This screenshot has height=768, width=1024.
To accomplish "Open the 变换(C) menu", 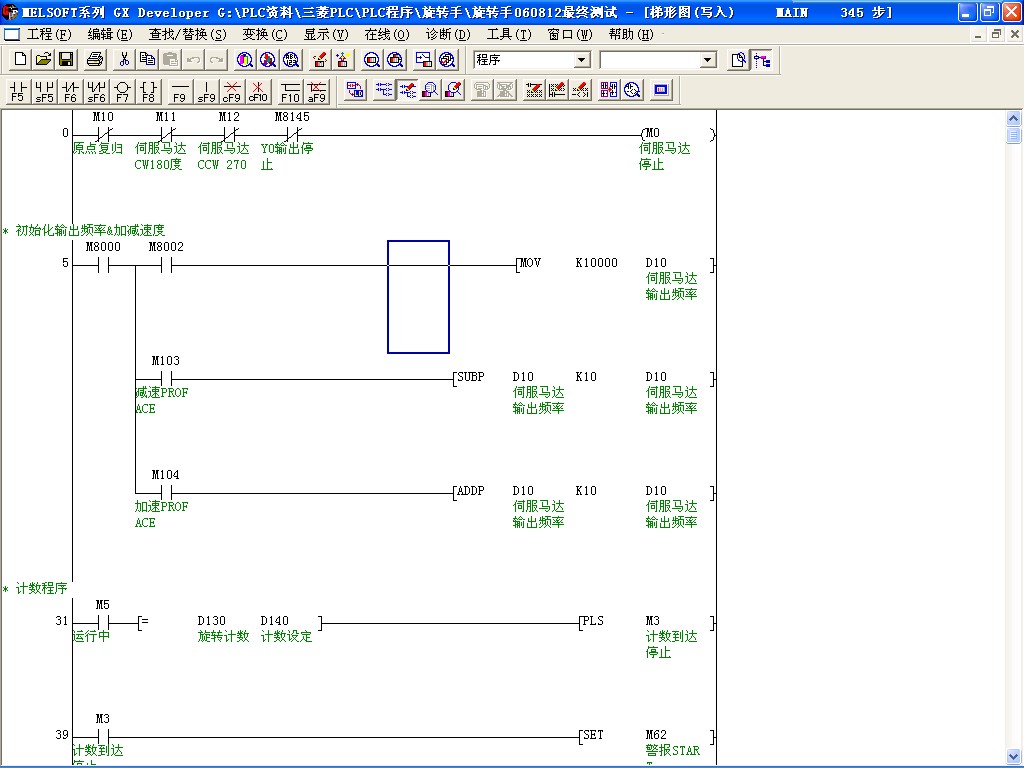I will pos(264,35).
